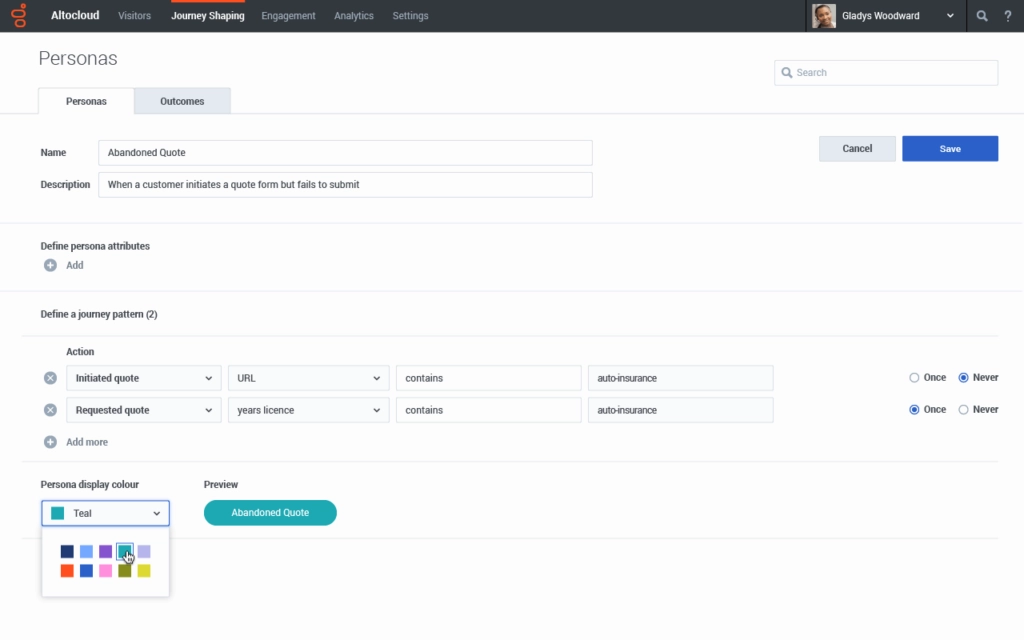The image size is (1024, 640).
Task: Click auto-insurance value in Initiated quote row
Action: pos(680,378)
